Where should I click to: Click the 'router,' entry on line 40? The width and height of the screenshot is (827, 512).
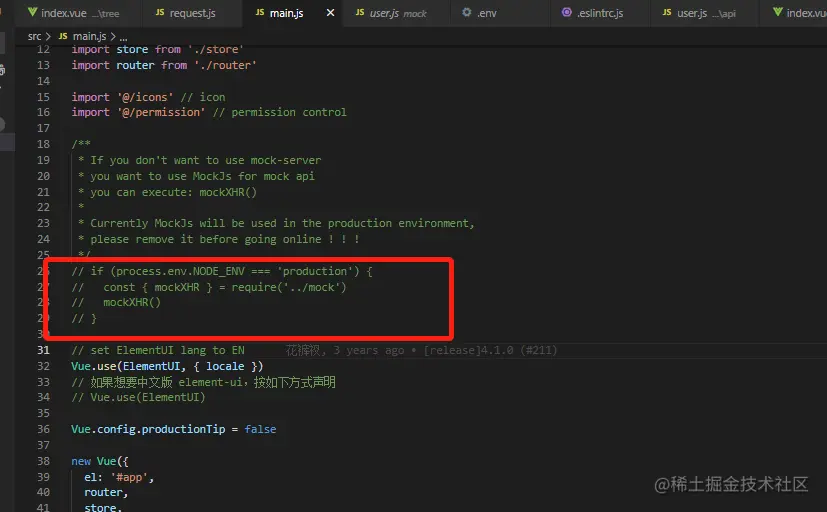click(106, 492)
